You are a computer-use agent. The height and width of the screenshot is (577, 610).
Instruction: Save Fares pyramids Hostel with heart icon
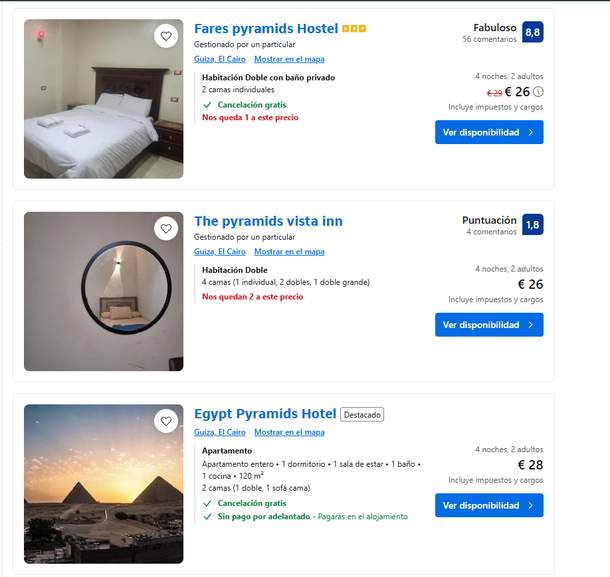pyautogui.click(x=166, y=36)
